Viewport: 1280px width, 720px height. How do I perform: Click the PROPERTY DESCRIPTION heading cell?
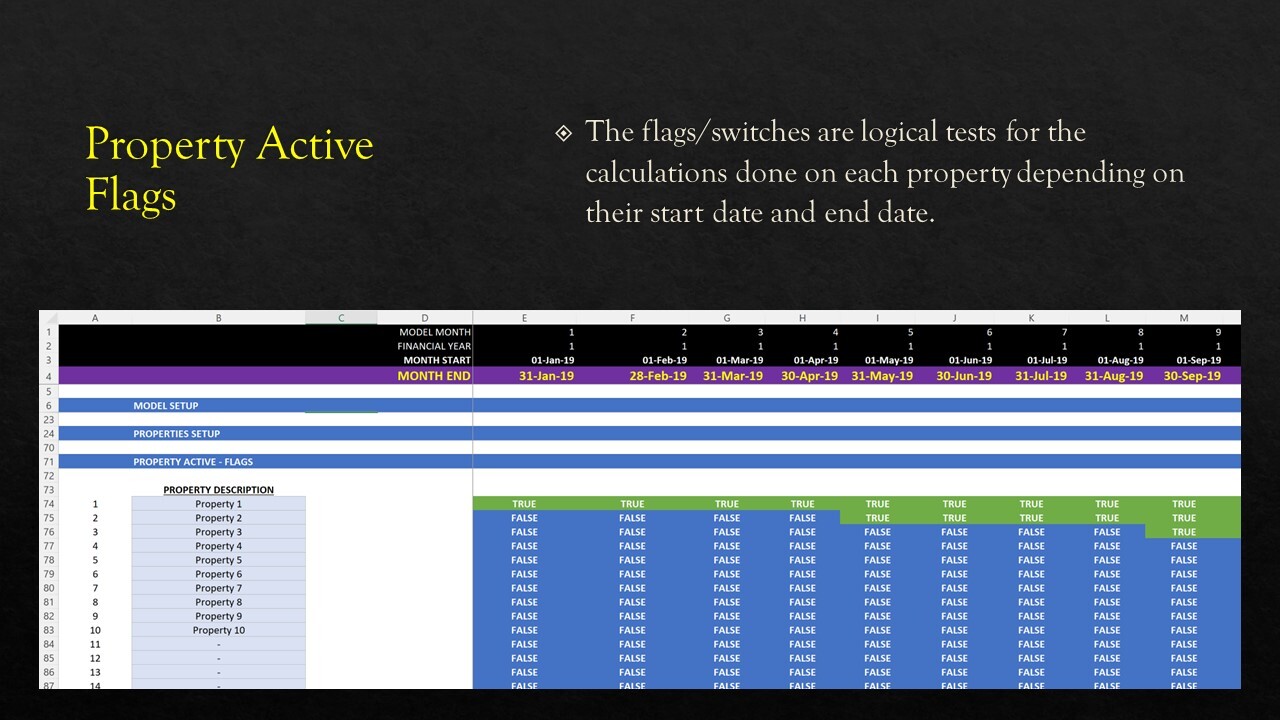(x=218, y=490)
